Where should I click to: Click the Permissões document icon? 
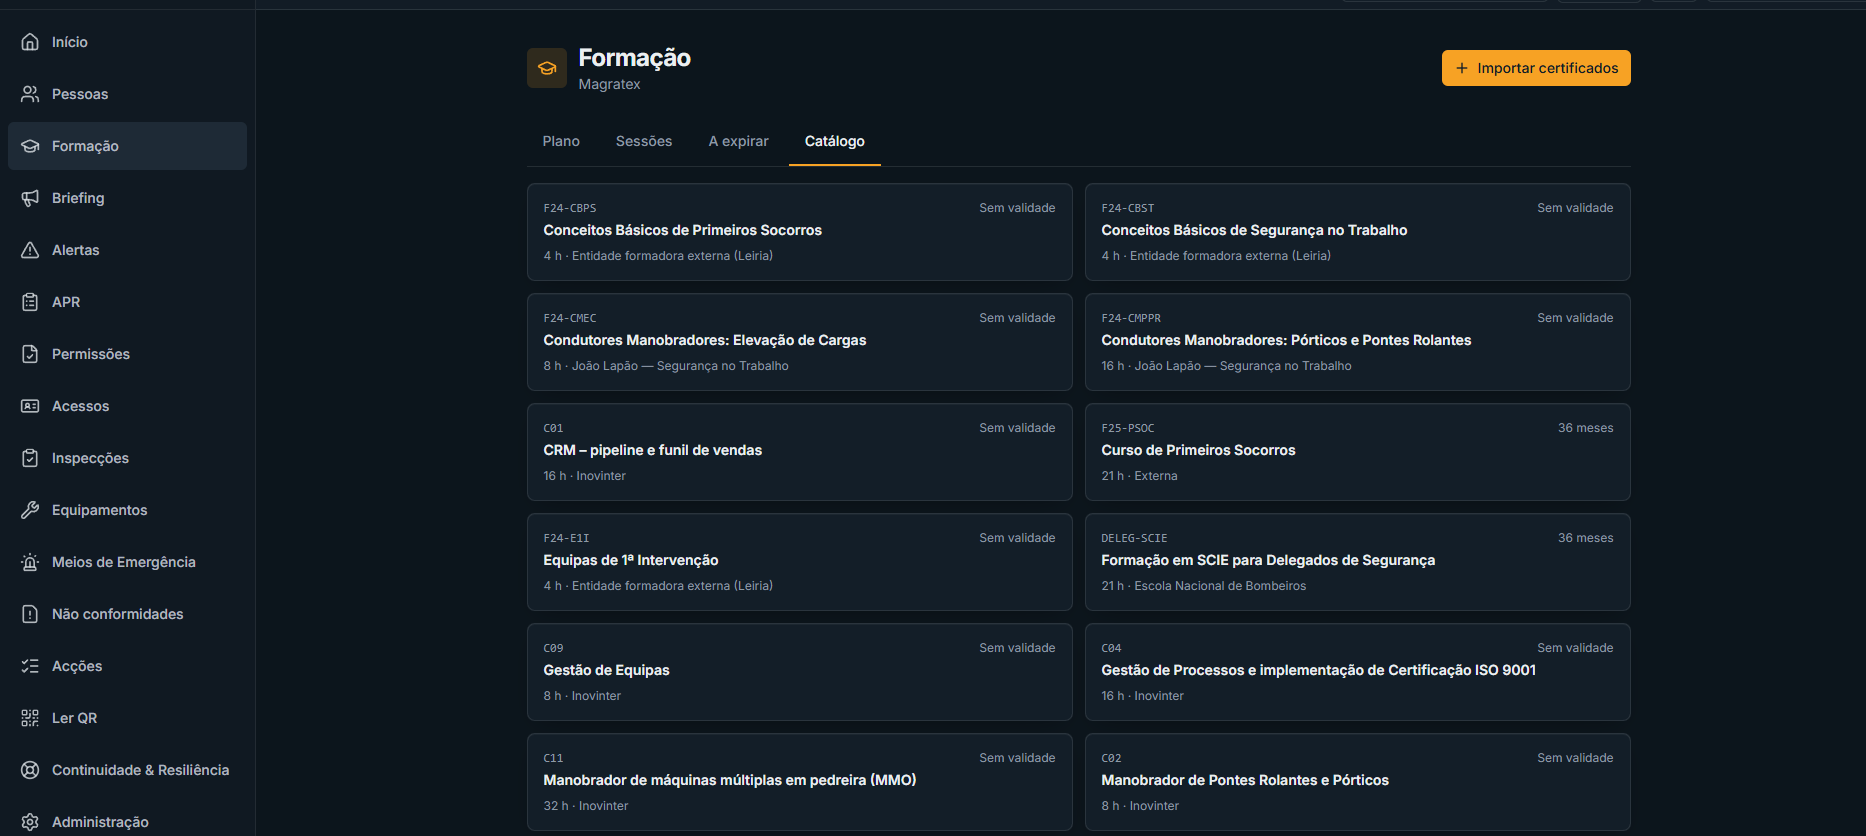30,354
